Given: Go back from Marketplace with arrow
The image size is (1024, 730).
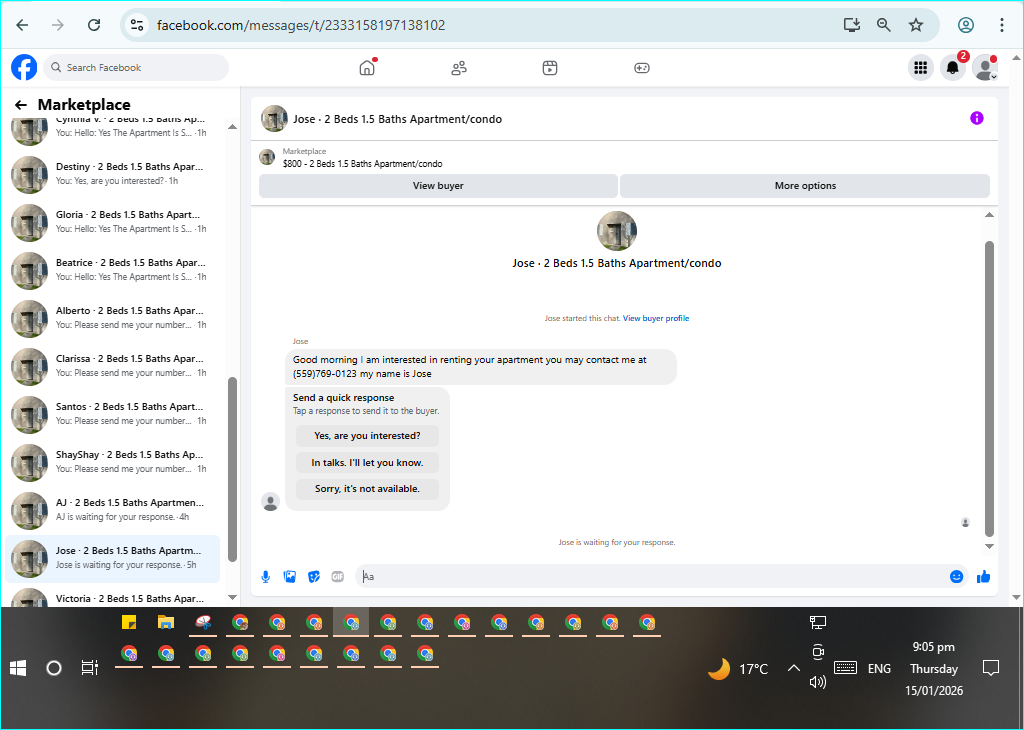Looking at the screenshot, I should tap(21, 104).
